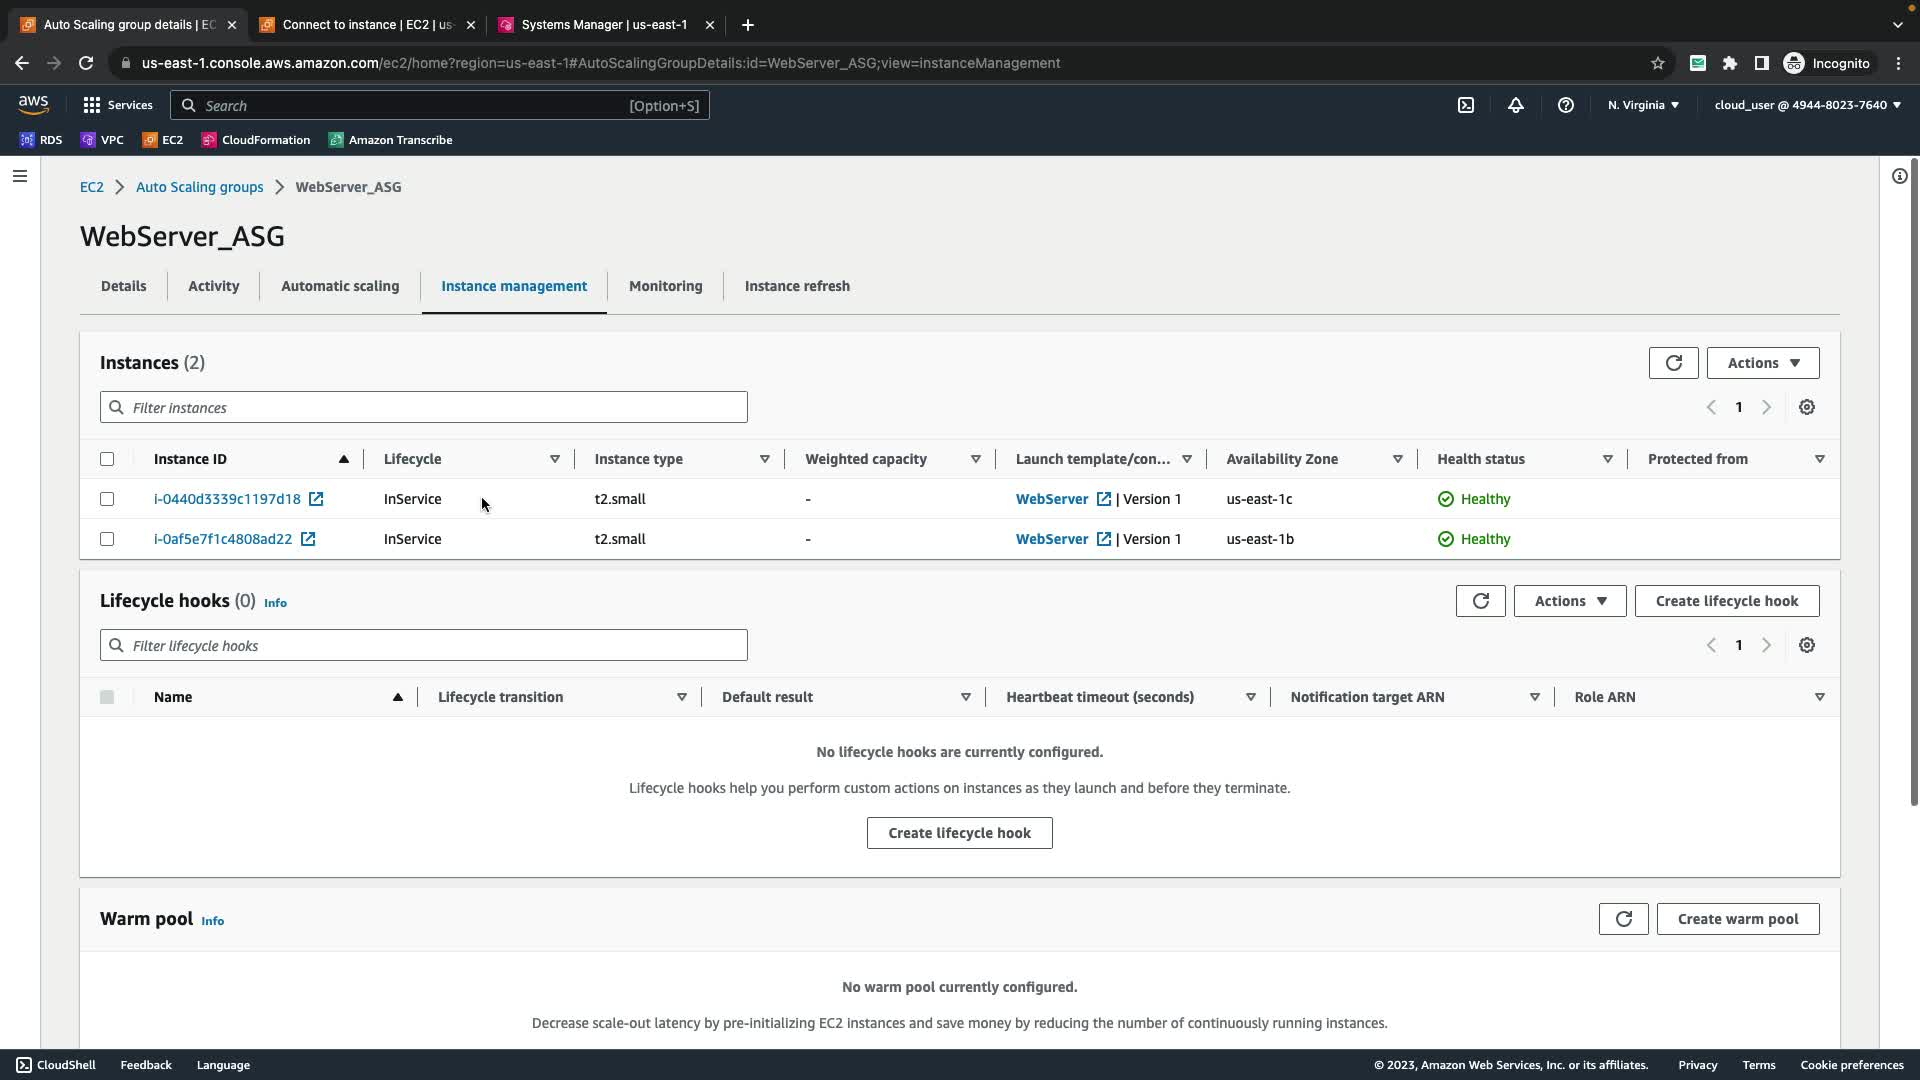Image resolution: width=1920 pixels, height=1080 pixels.
Task: Open the N. Virginia region dropdown
Action: click(x=1643, y=105)
